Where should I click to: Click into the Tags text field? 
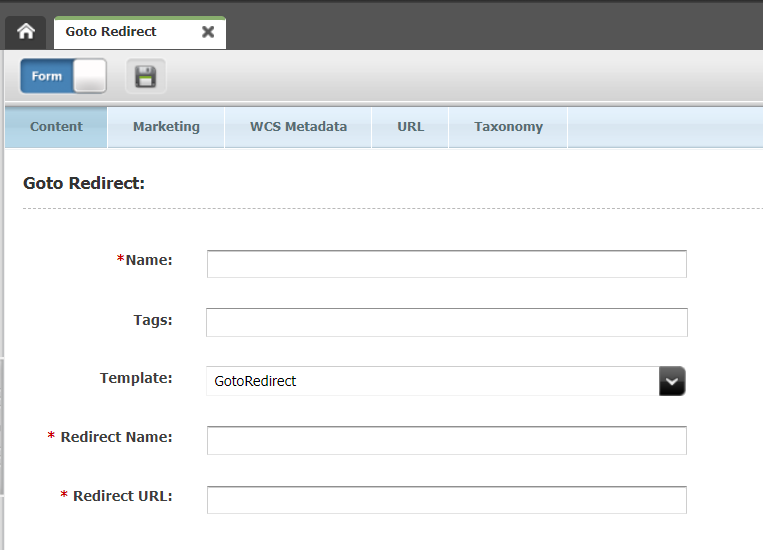(x=446, y=322)
